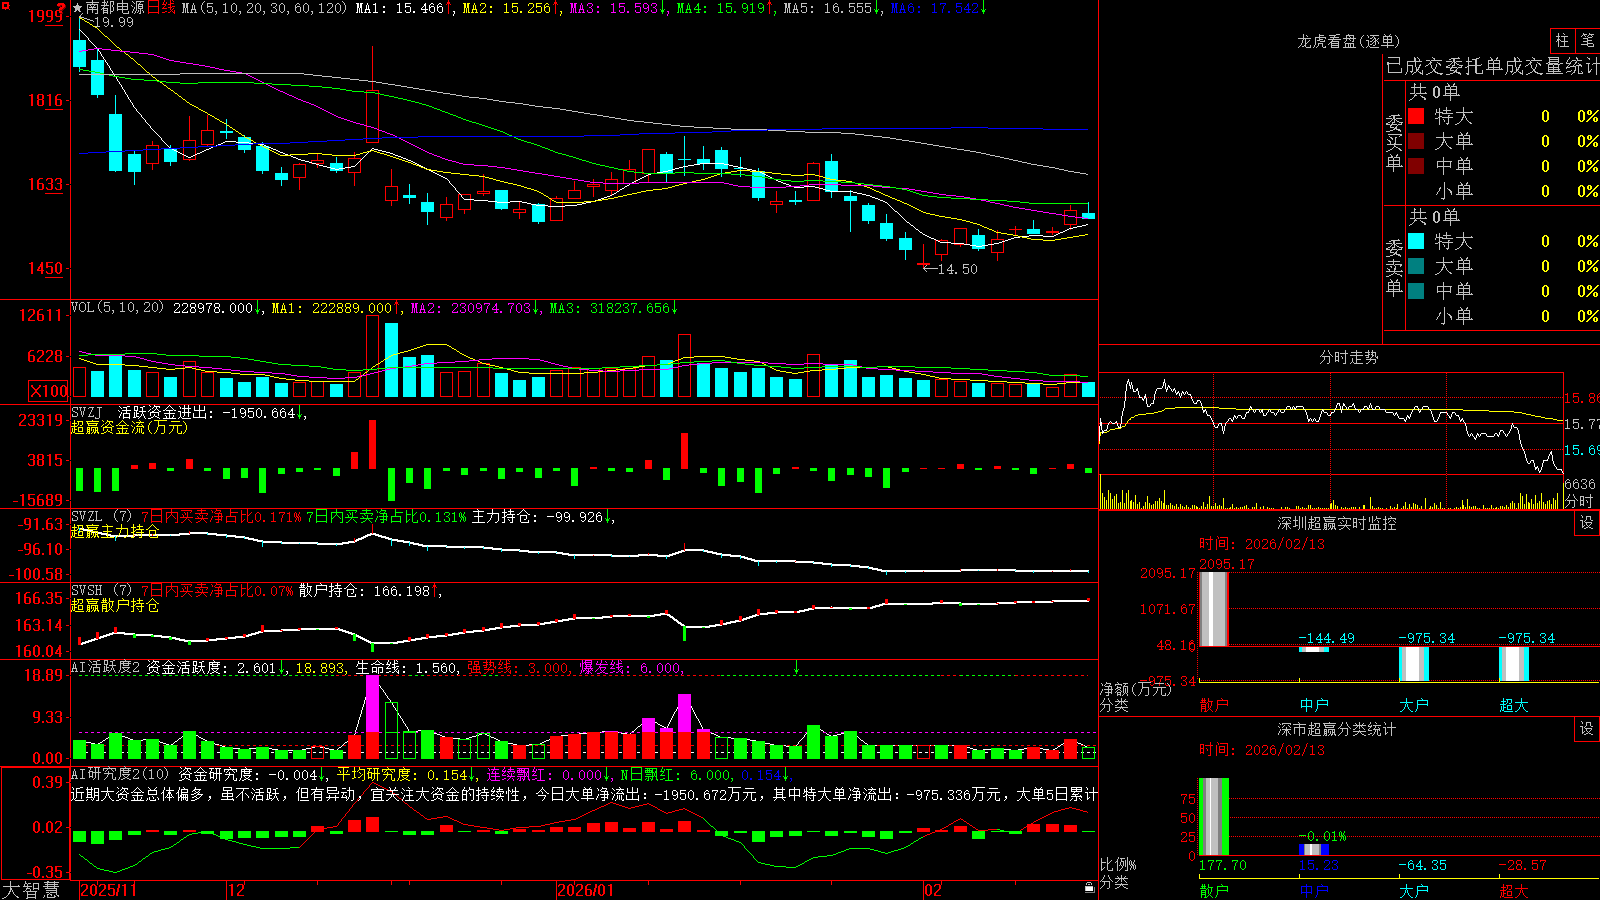Click the 南都电源 stock name

point(116,8)
